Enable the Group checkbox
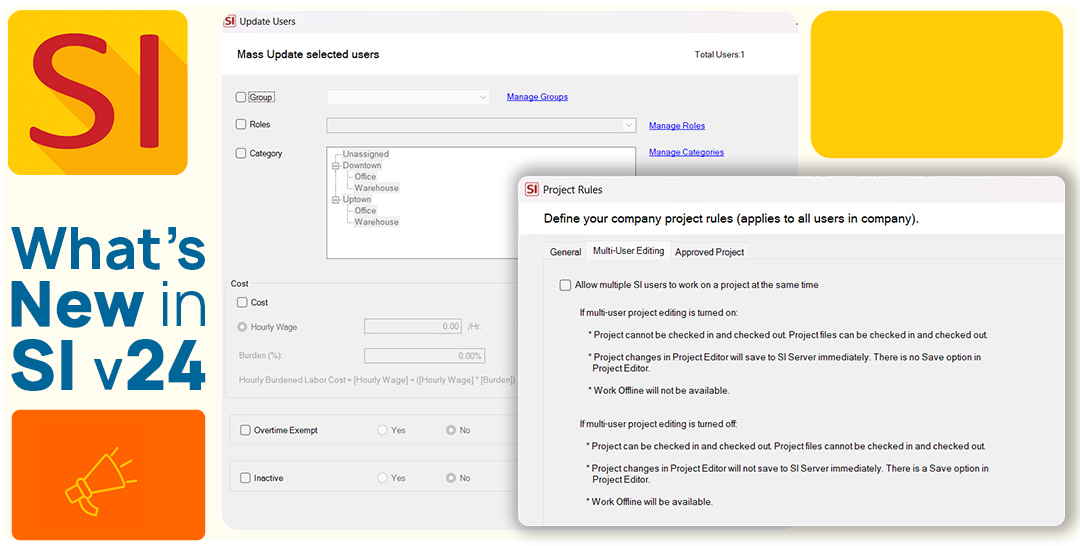Viewport: 1080px width, 546px height. (241, 97)
